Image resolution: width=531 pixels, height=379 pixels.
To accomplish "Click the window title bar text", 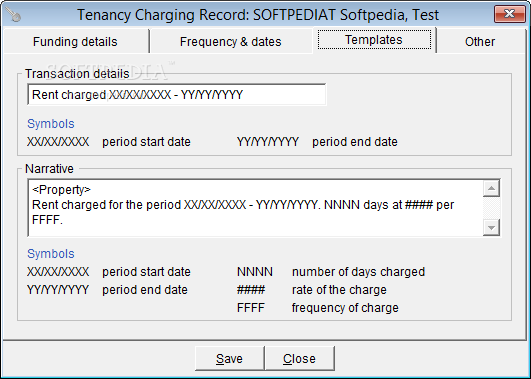I will [x=258, y=15].
